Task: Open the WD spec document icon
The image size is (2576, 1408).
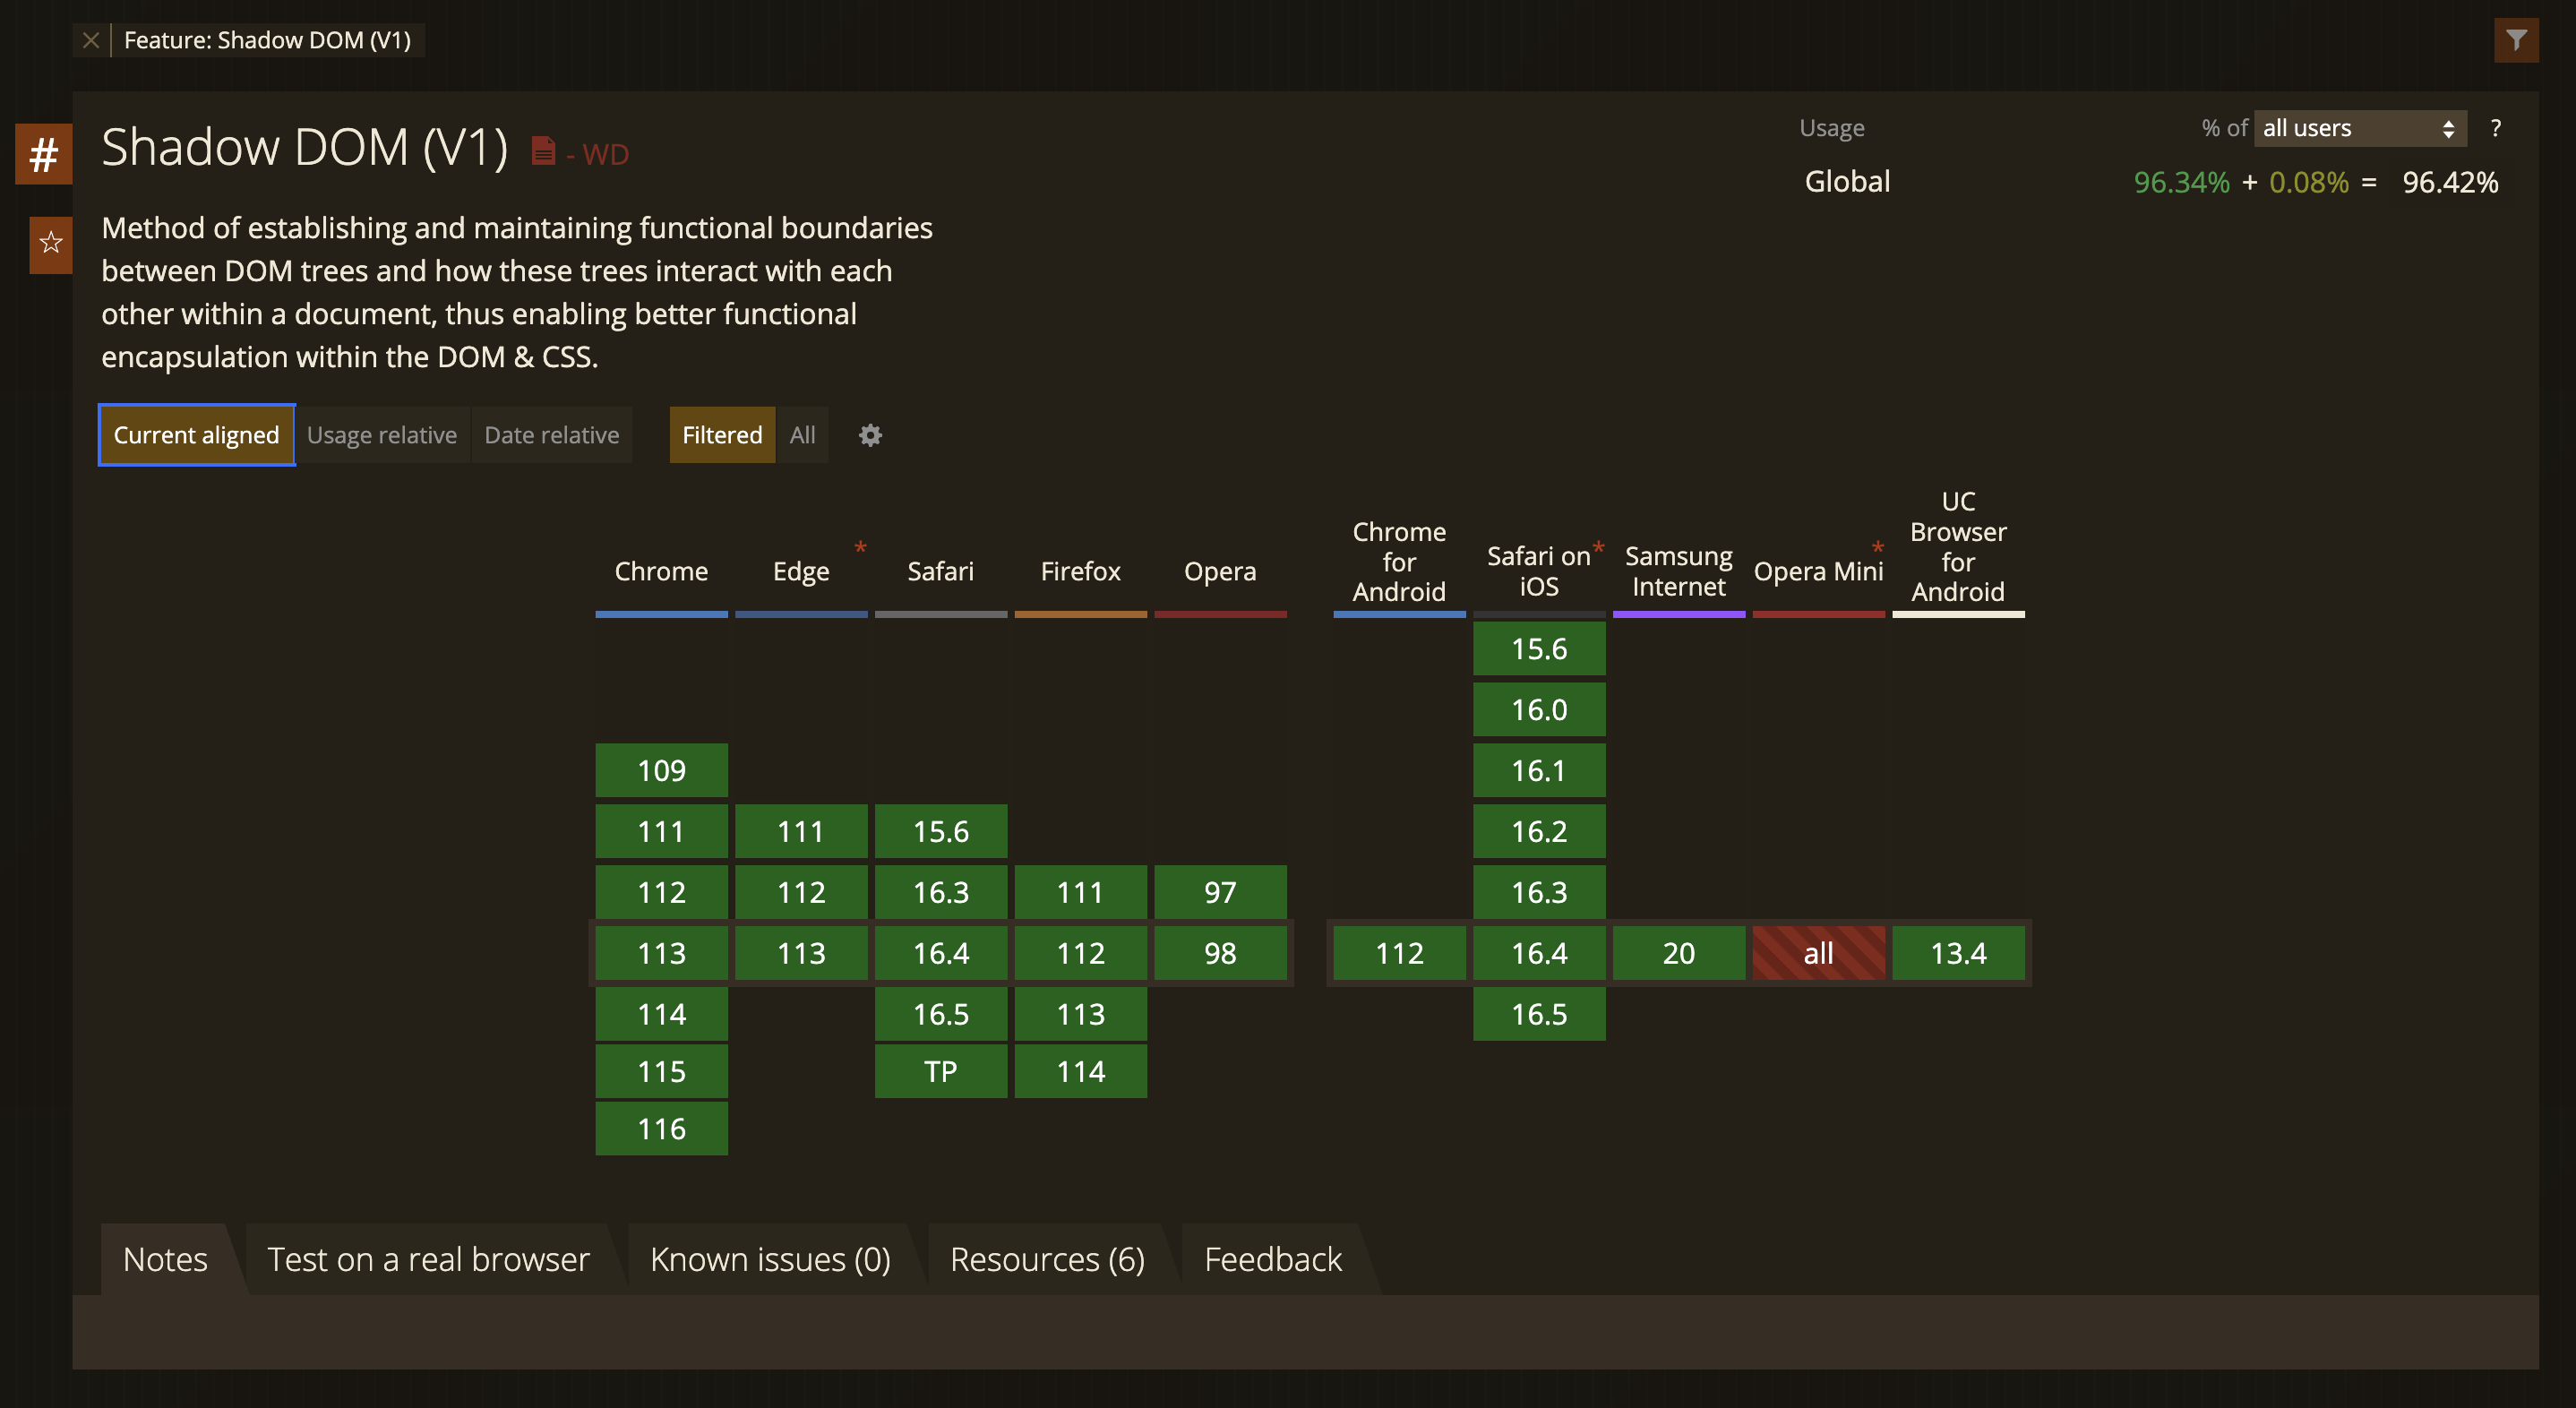Action: (x=543, y=151)
